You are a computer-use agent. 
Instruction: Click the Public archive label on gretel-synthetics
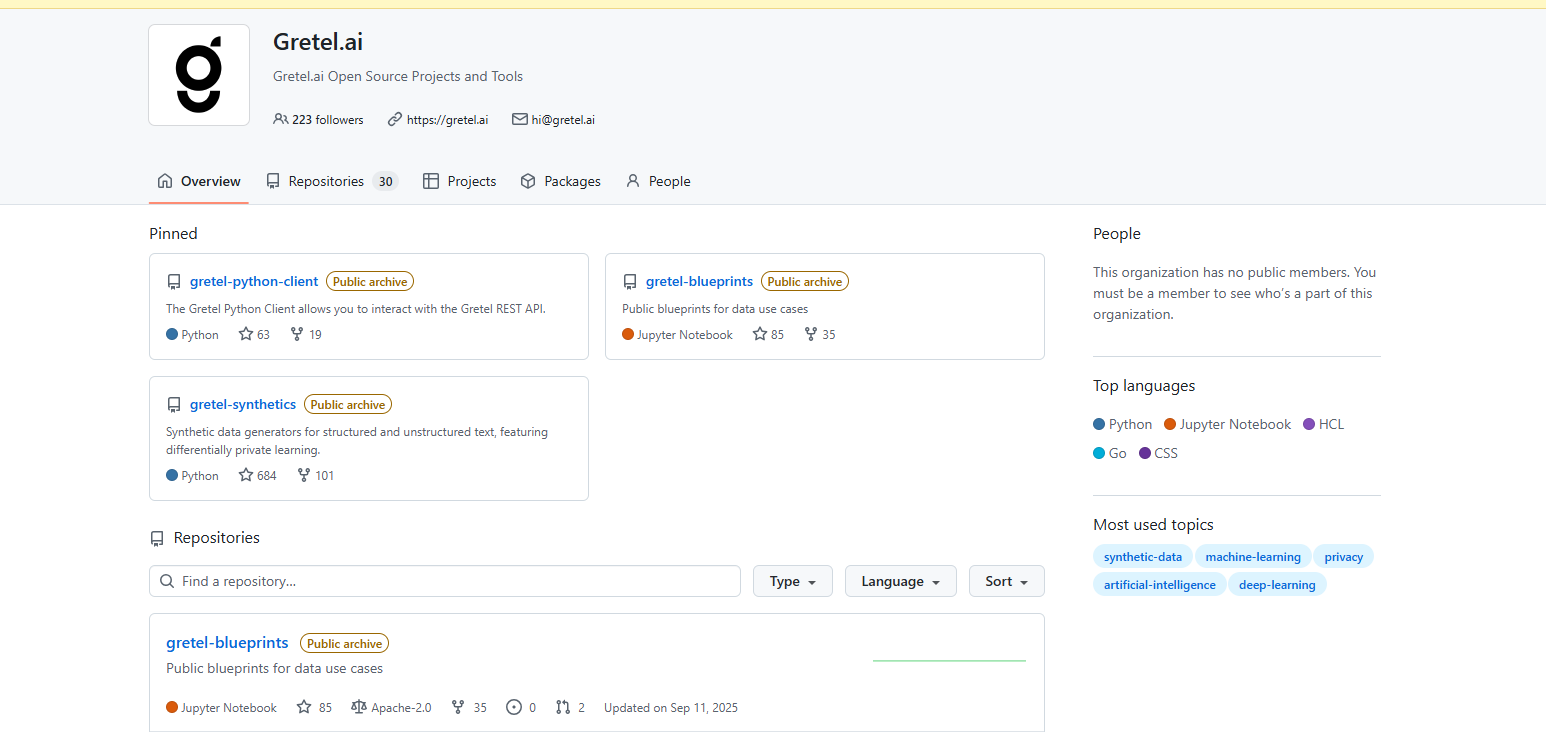348,404
